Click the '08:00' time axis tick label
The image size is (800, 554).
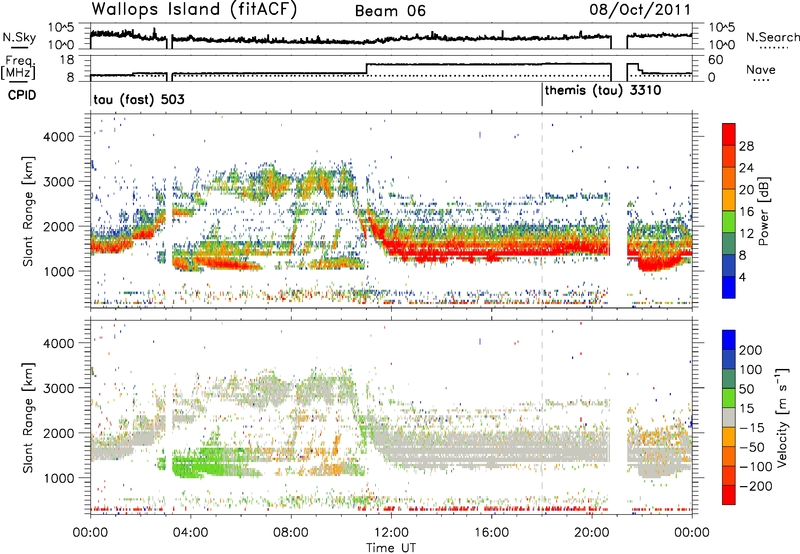click(x=291, y=533)
